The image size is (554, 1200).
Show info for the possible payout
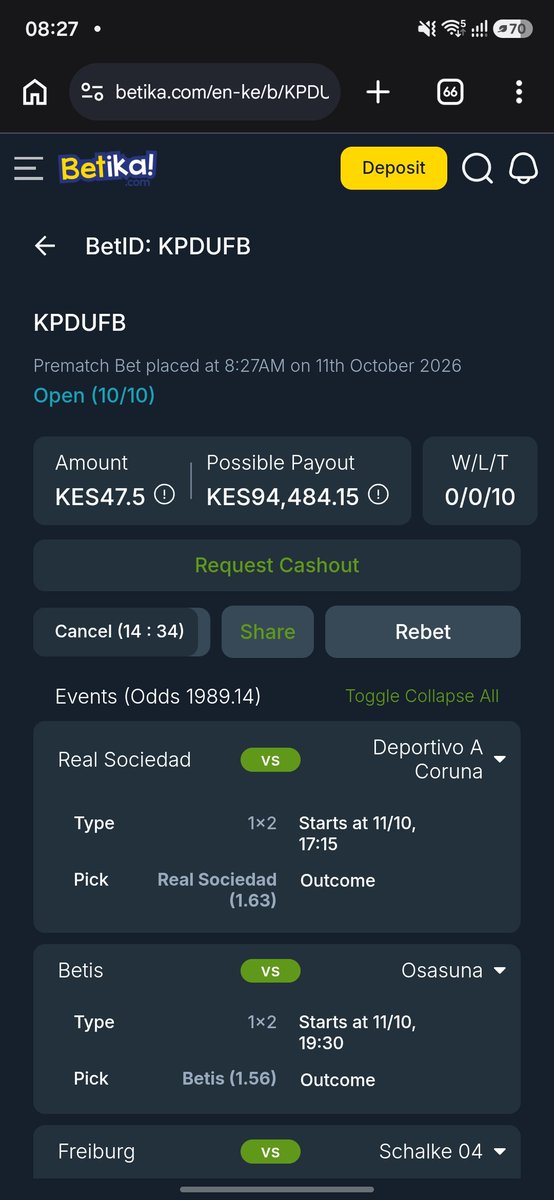[x=378, y=494]
